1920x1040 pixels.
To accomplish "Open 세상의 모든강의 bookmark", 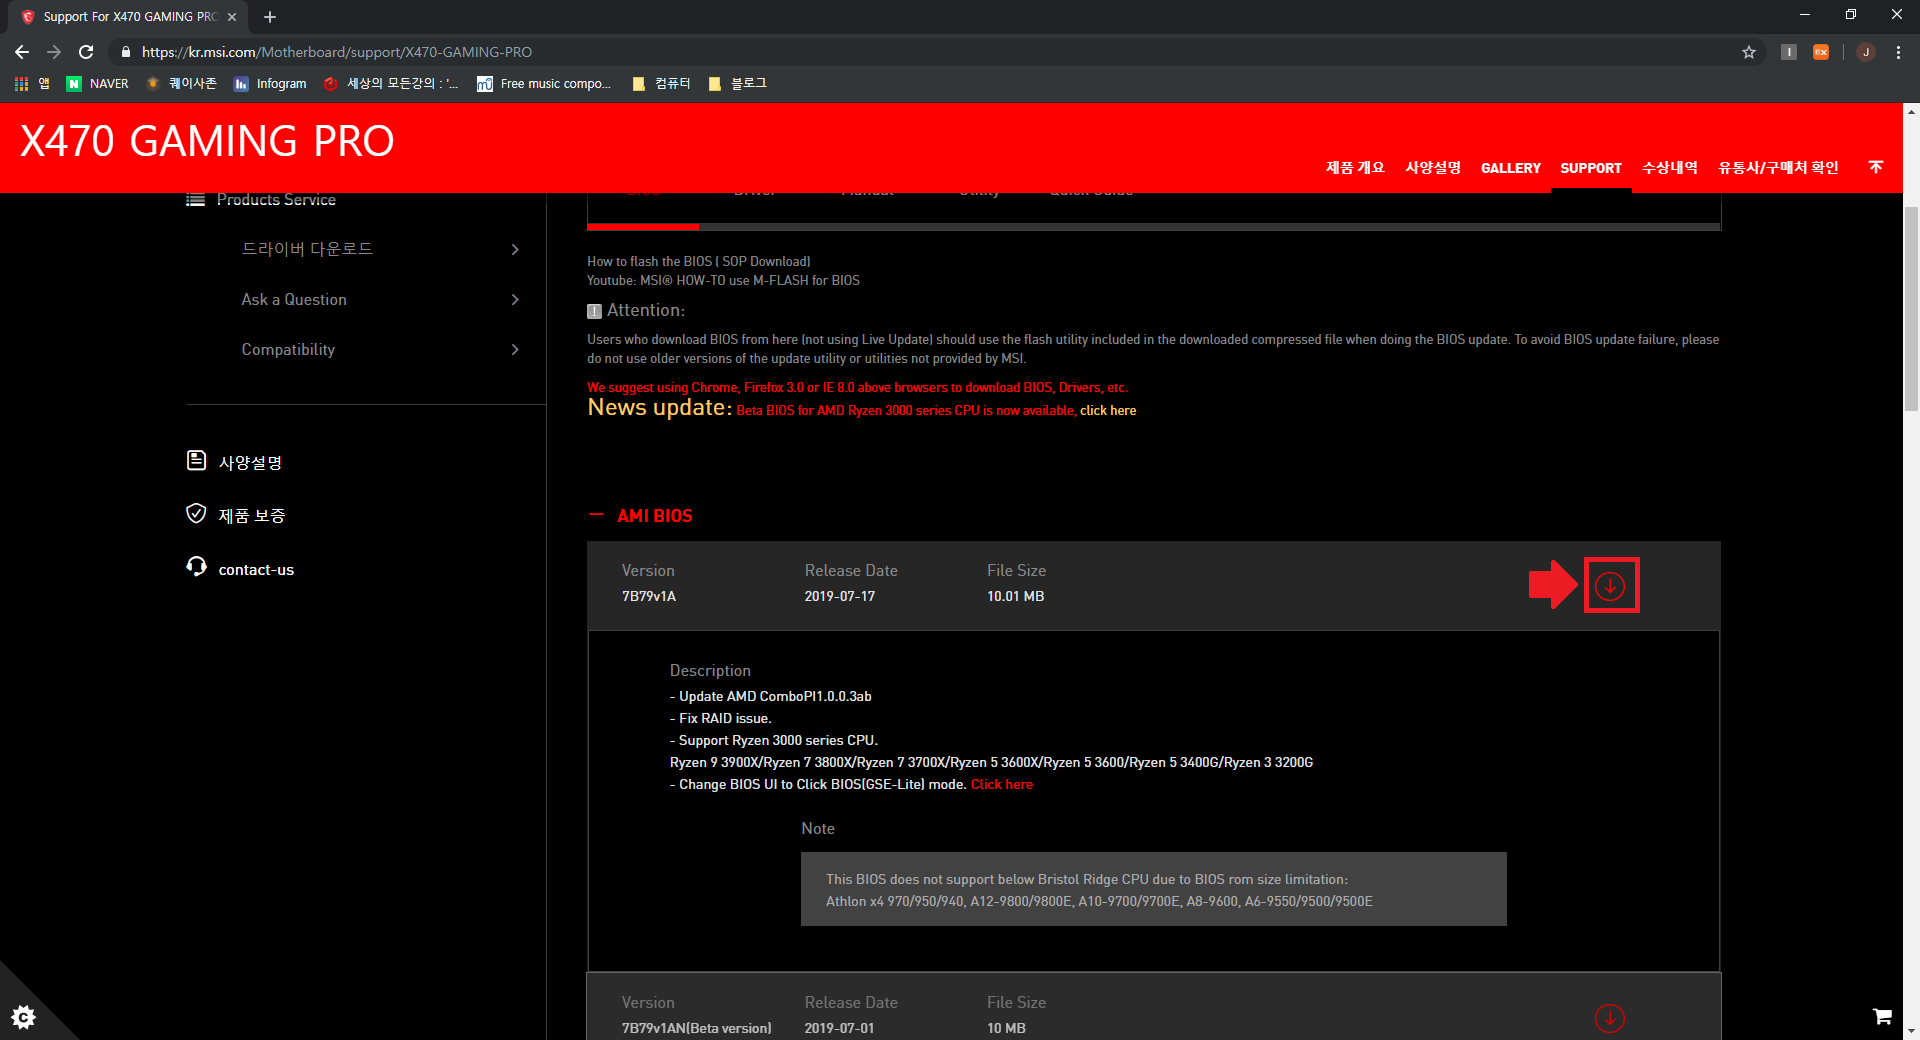I will [x=391, y=84].
